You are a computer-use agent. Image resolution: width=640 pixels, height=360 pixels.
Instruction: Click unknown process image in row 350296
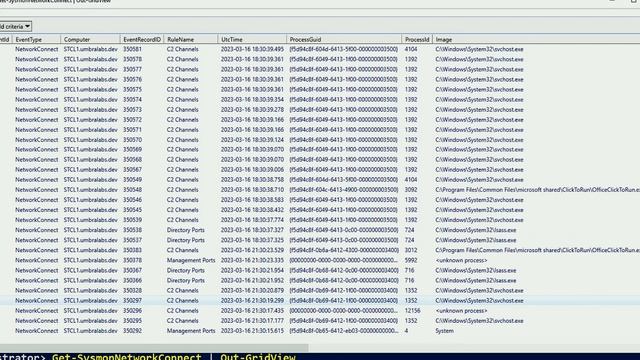click(x=461, y=311)
